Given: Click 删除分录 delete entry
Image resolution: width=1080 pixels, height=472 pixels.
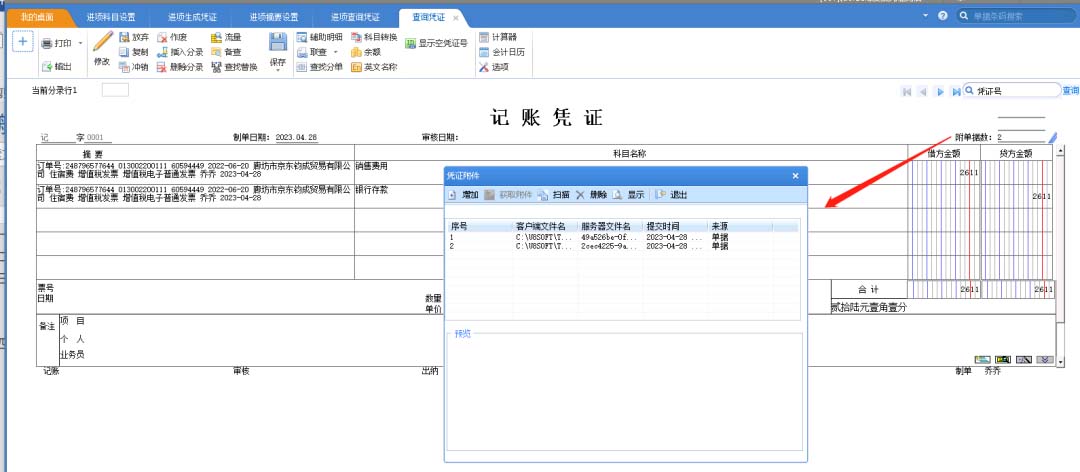Looking at the screenshot, I should tap(180, 67).
